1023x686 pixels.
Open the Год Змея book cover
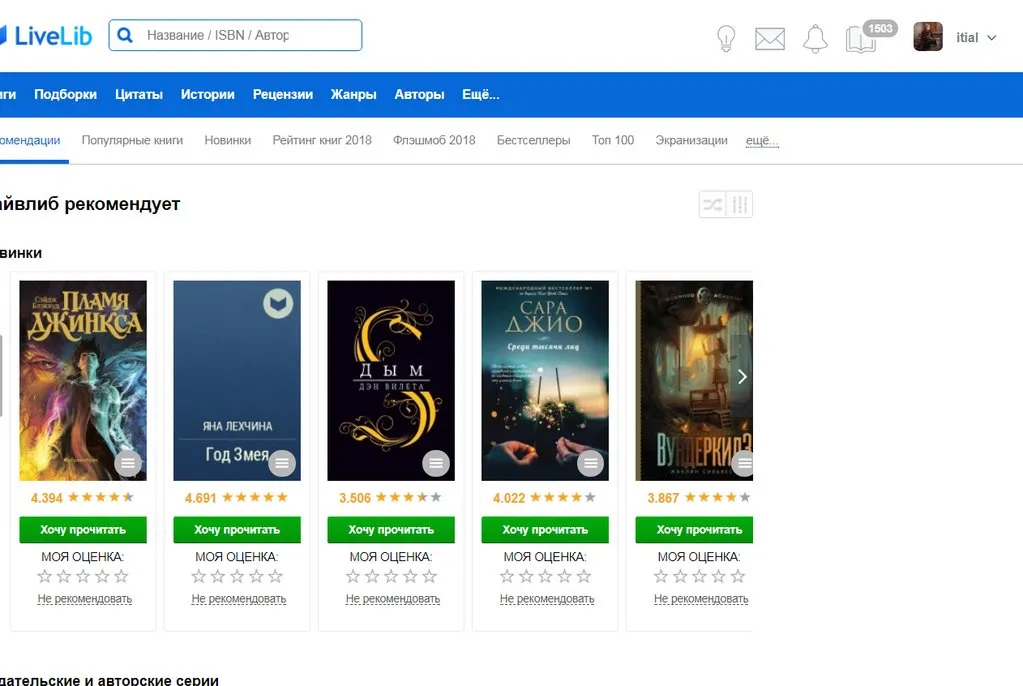point(237,381)
